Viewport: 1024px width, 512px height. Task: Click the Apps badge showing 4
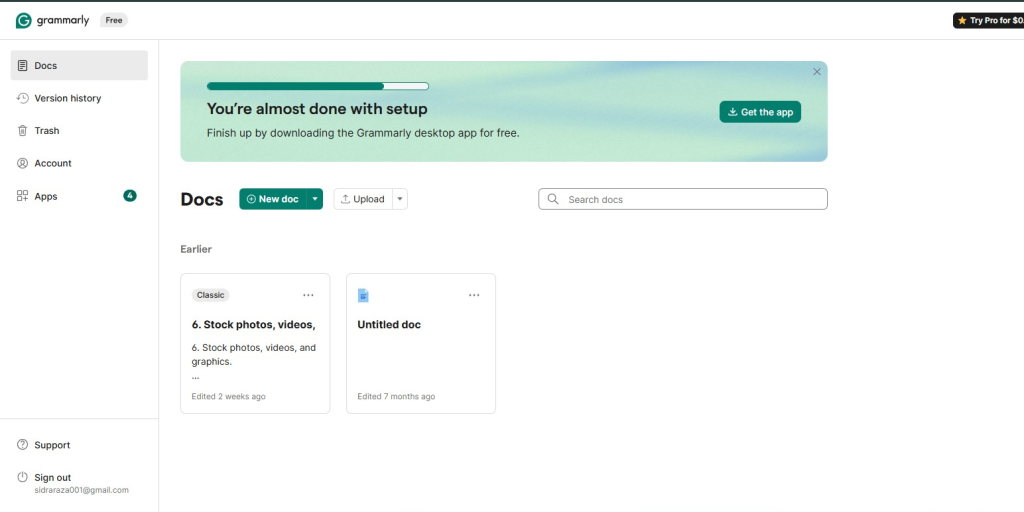point(130,195)
